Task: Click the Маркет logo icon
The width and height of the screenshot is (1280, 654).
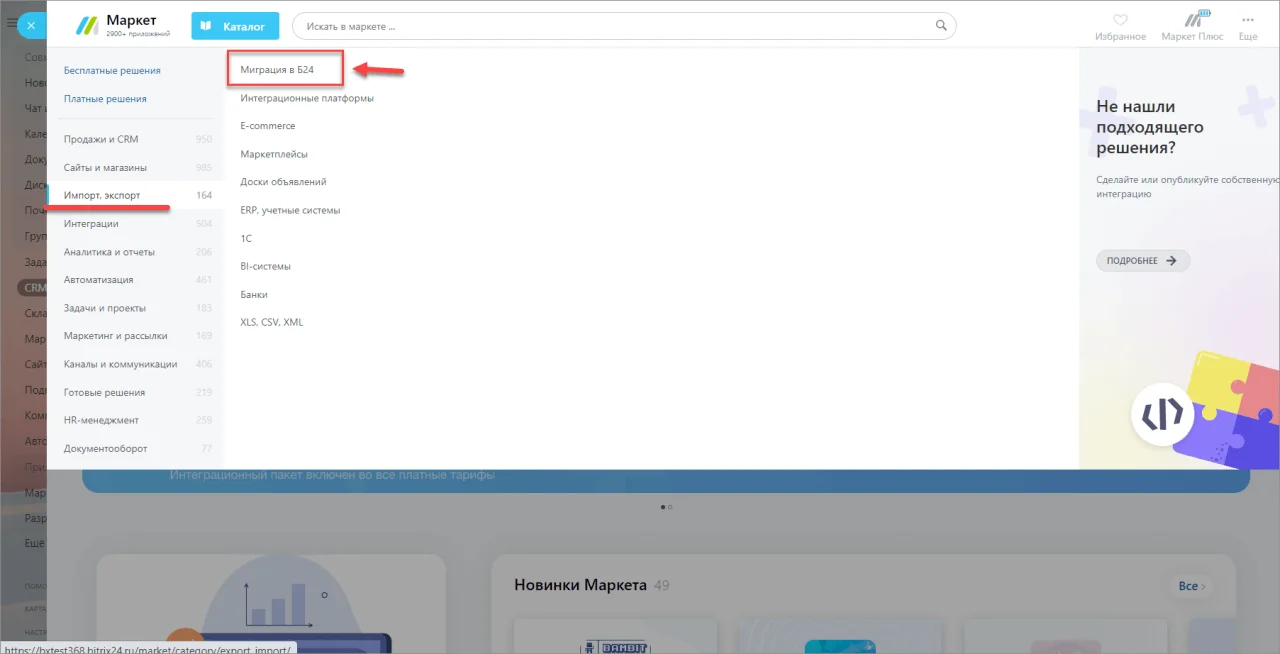Action: click(x=88, y=25)
